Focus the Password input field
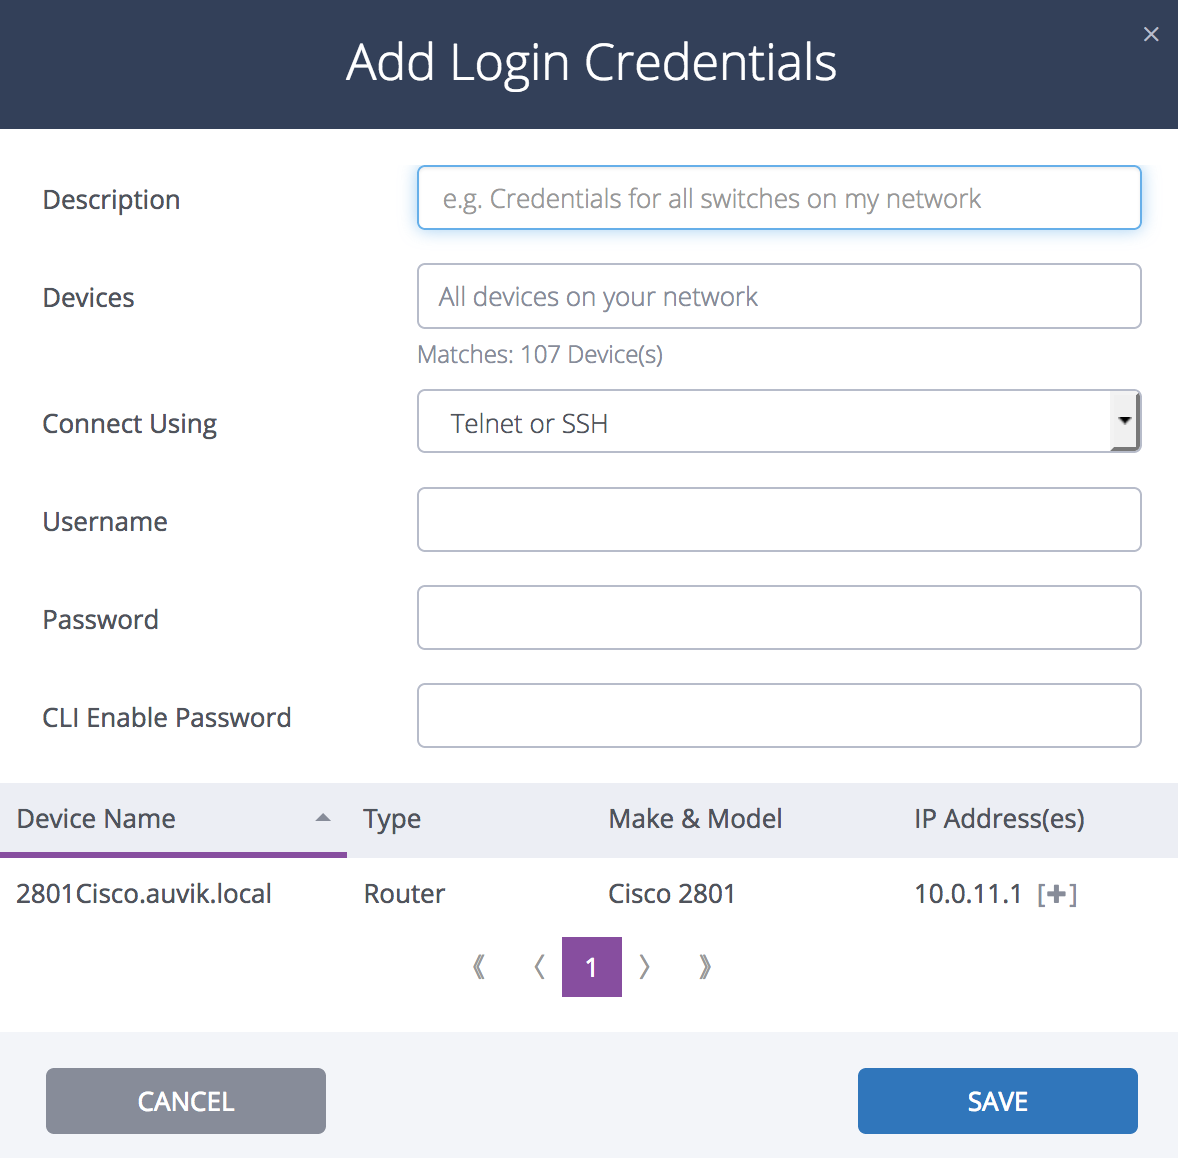Screen dimensions: 1178x1158 (x=778, y=618)
